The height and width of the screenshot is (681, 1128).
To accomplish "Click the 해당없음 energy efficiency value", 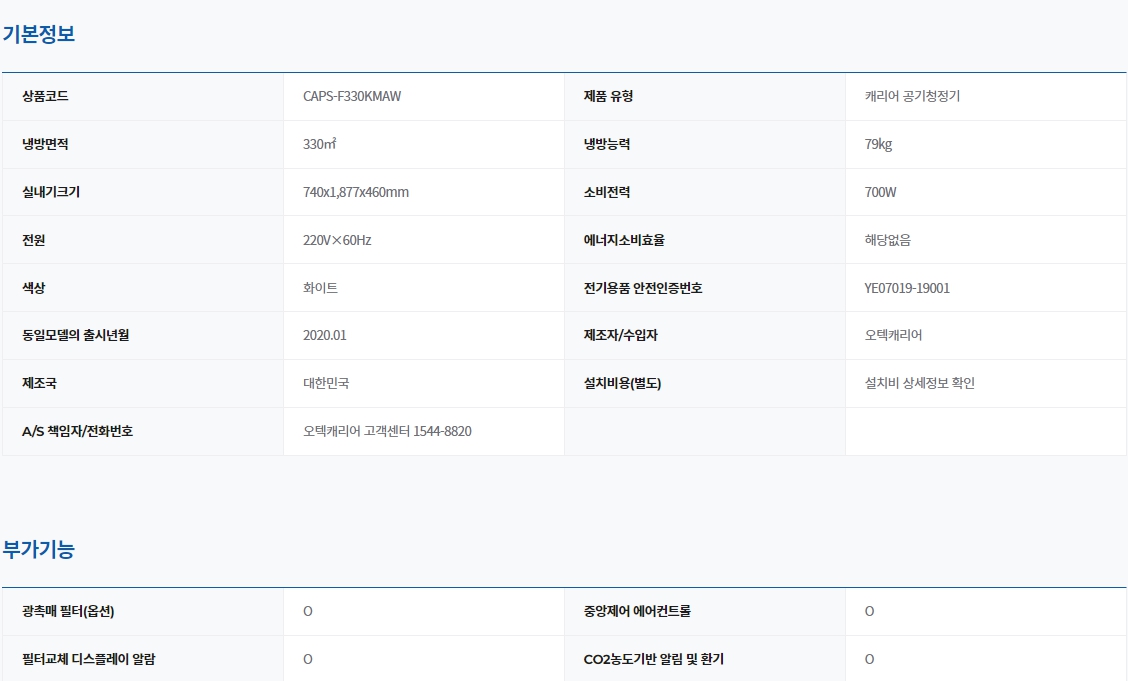I will point(887,240).
